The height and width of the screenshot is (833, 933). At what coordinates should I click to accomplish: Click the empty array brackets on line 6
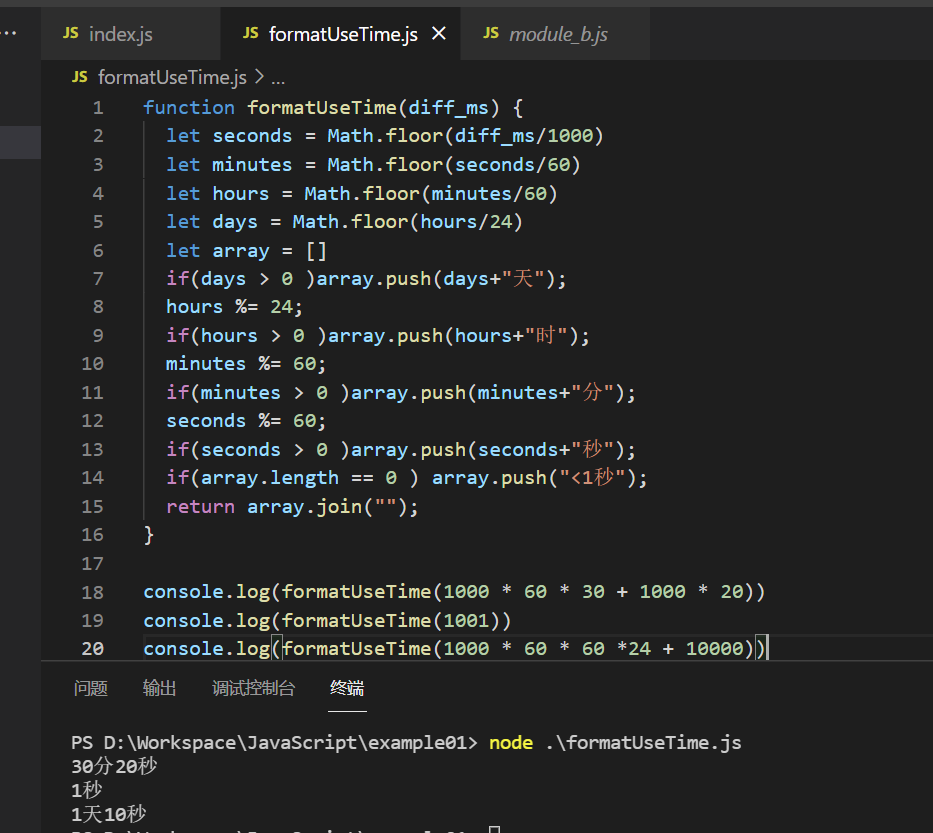coord(316,250)
